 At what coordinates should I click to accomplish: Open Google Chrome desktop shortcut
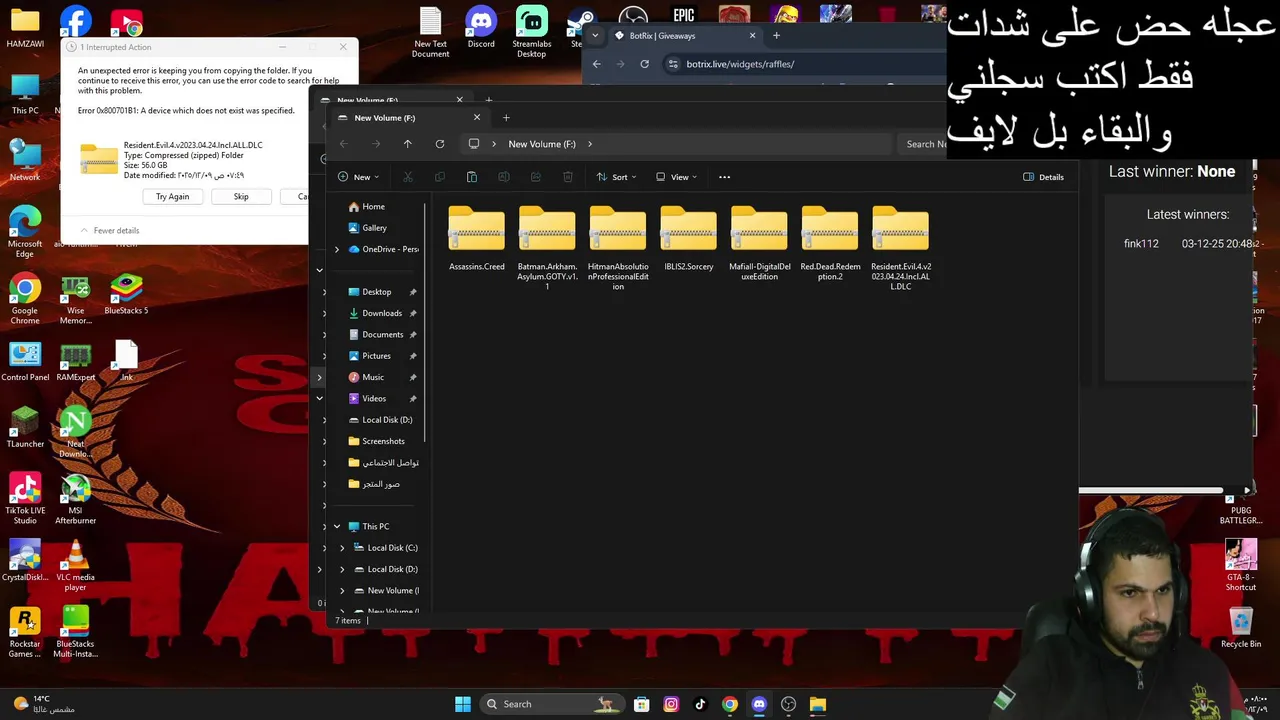[25, 299]
